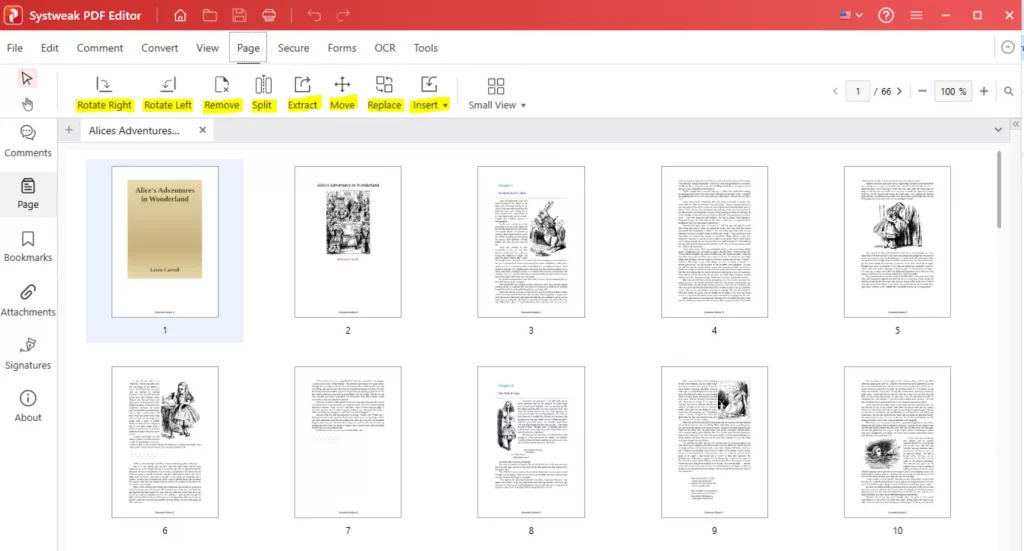
Task: Open the Small View thumbnail size dropdown
Action: (496, 93)
